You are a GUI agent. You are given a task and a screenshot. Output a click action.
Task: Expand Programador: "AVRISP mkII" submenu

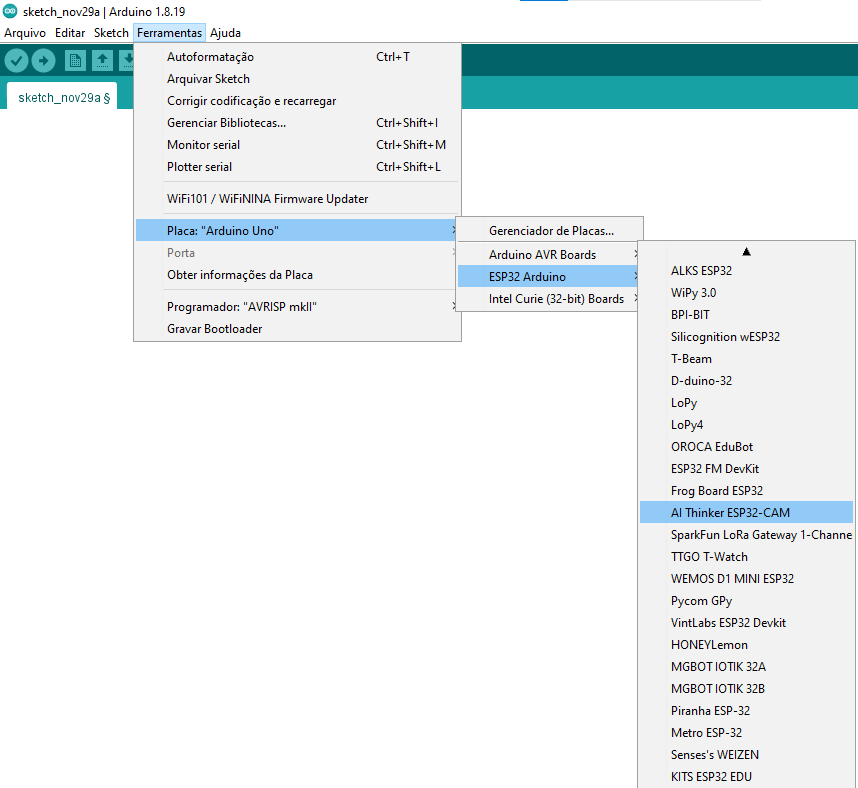[297, 306]
